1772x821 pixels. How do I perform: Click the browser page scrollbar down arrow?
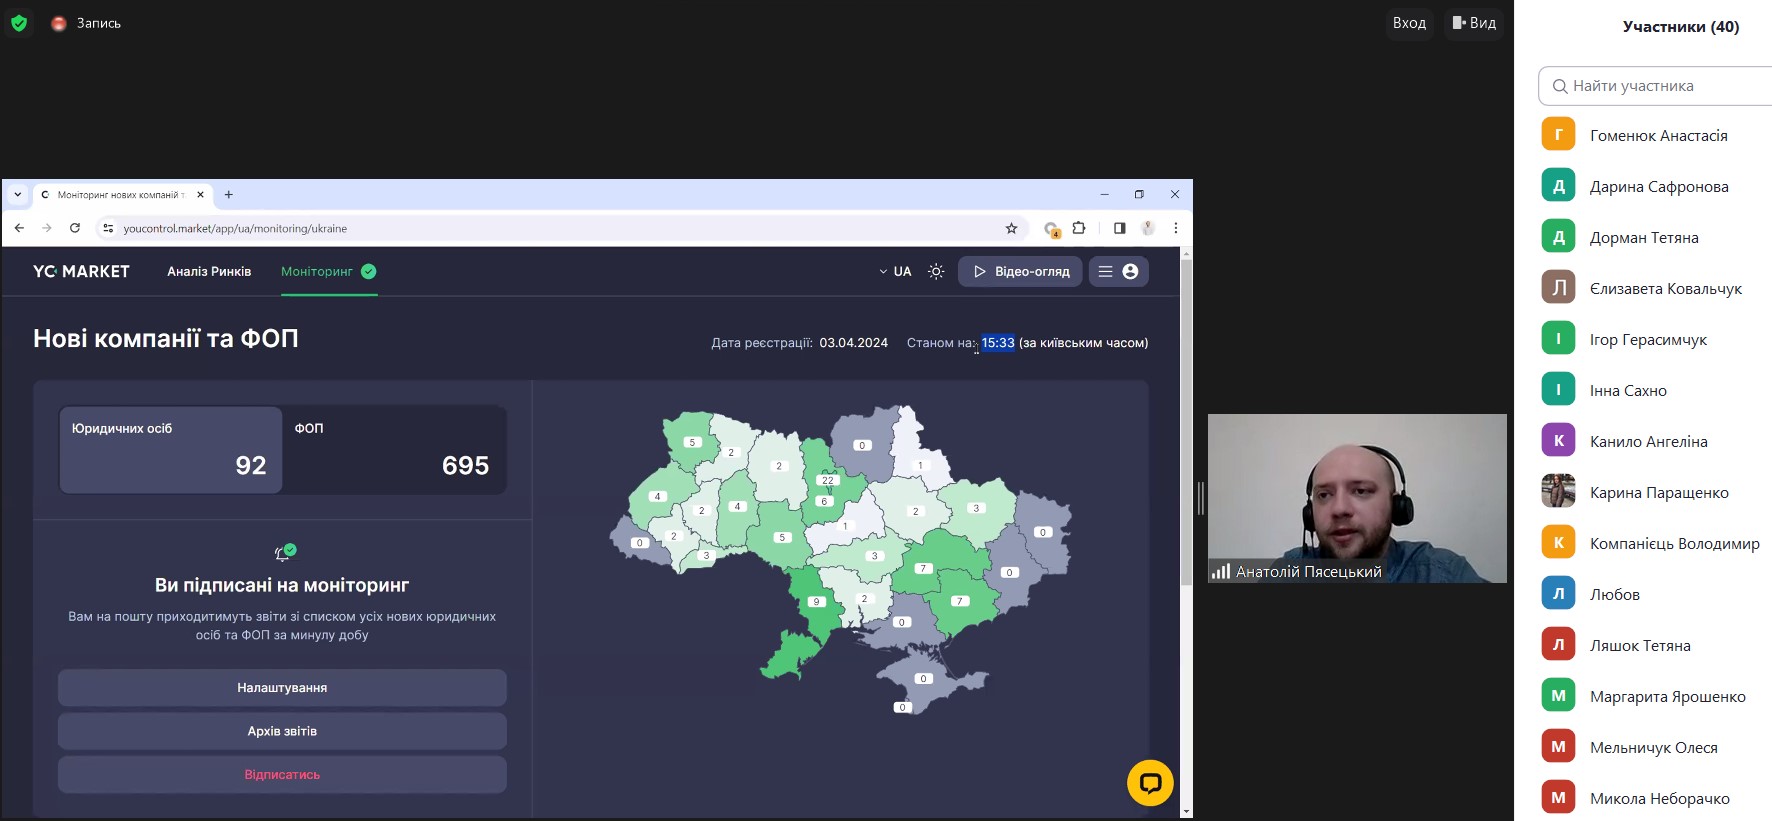pos(1187,811)
